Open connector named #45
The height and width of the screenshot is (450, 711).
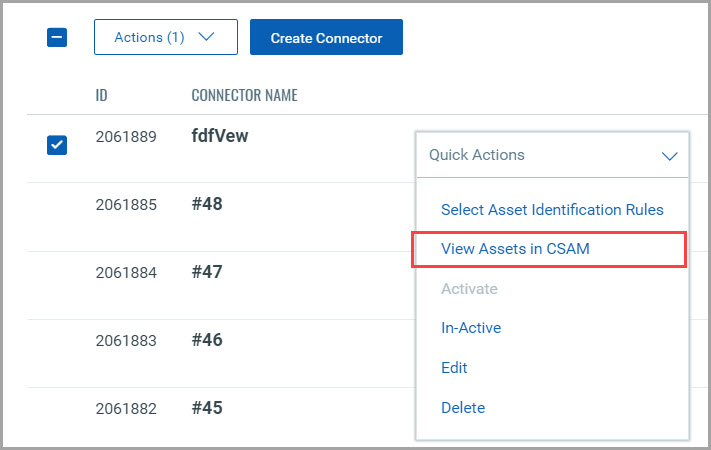click(x=207, y=408)
